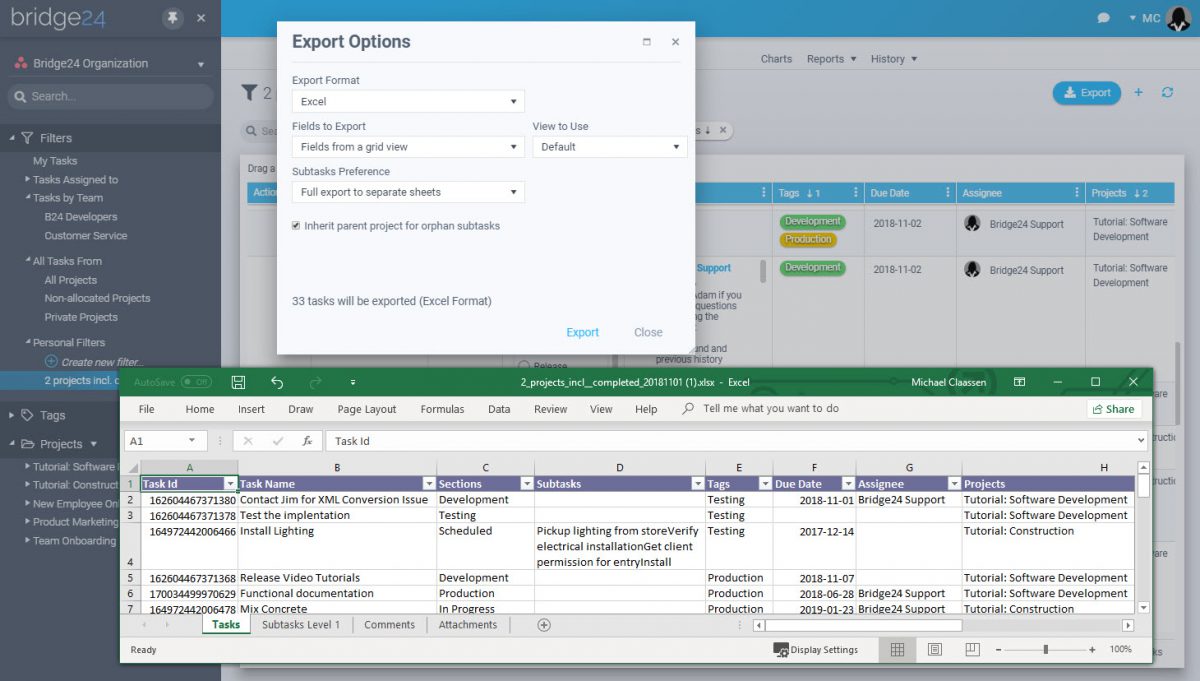This screenshot has height=681, width=1200.
Task: Click zoom out minus in Excel
Action: (x=997, y=650)
